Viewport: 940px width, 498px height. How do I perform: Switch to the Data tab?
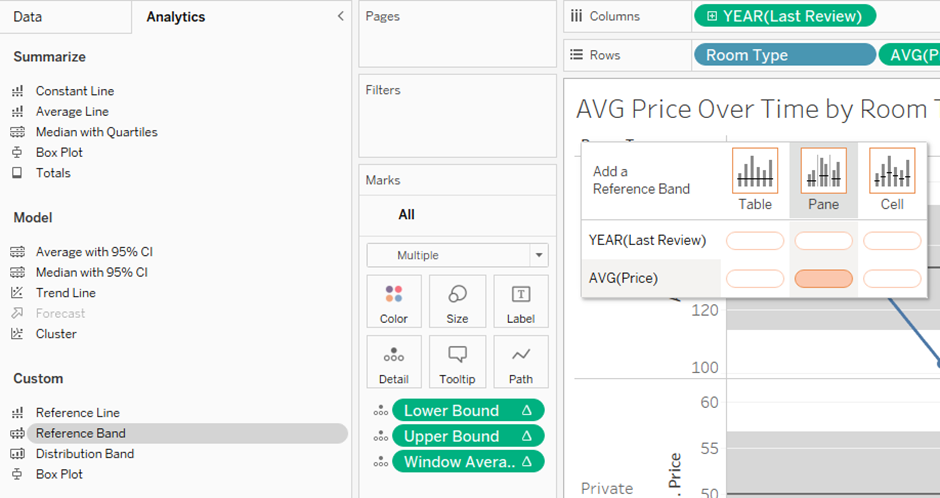point(28,17)
